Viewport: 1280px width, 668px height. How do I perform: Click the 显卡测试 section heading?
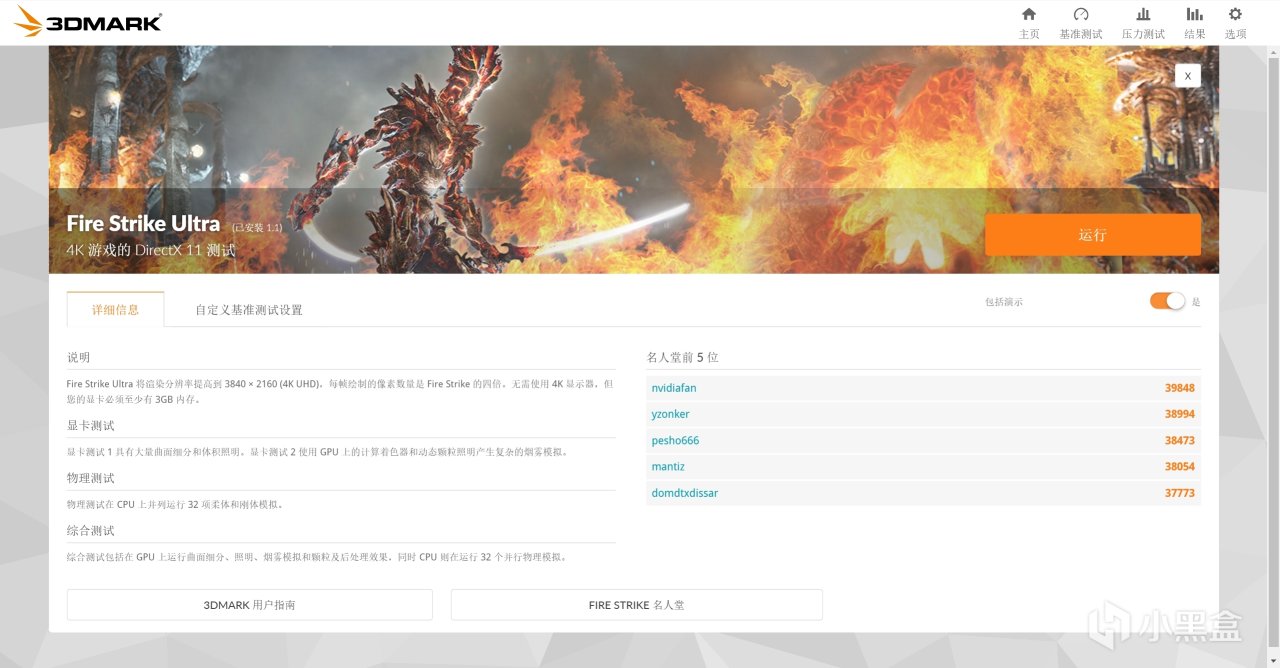91,425
